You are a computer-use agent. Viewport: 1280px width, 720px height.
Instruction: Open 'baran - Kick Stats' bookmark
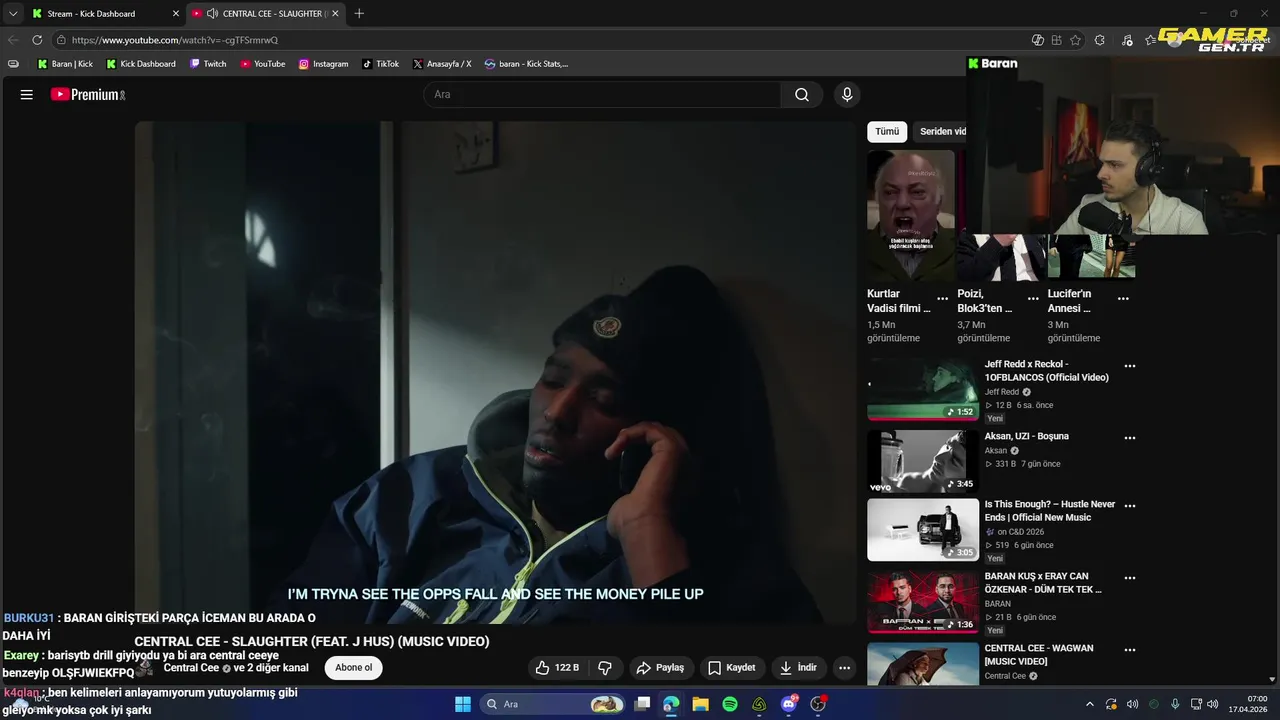click(x=526, y=64)
